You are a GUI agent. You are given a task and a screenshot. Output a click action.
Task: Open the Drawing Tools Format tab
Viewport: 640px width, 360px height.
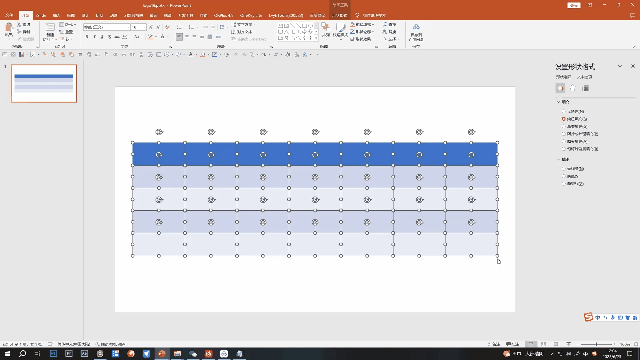click(x=339, y=15)
